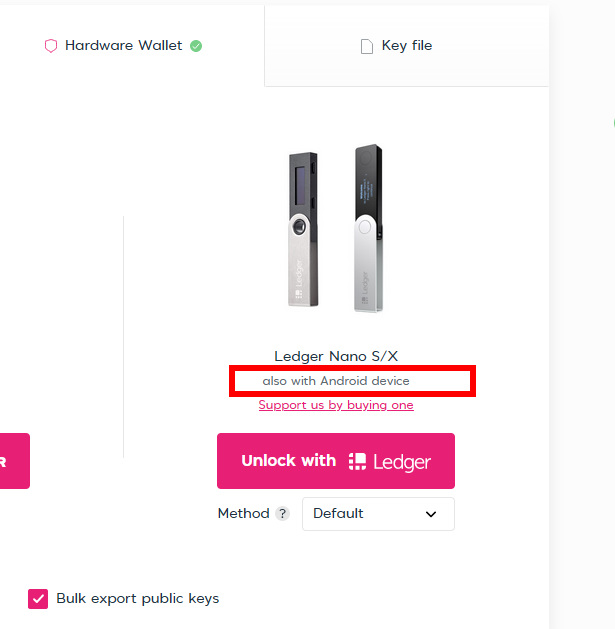Click the partially visible pink button at left
Viewport: 615px width, 629px height.
point(14,461)
